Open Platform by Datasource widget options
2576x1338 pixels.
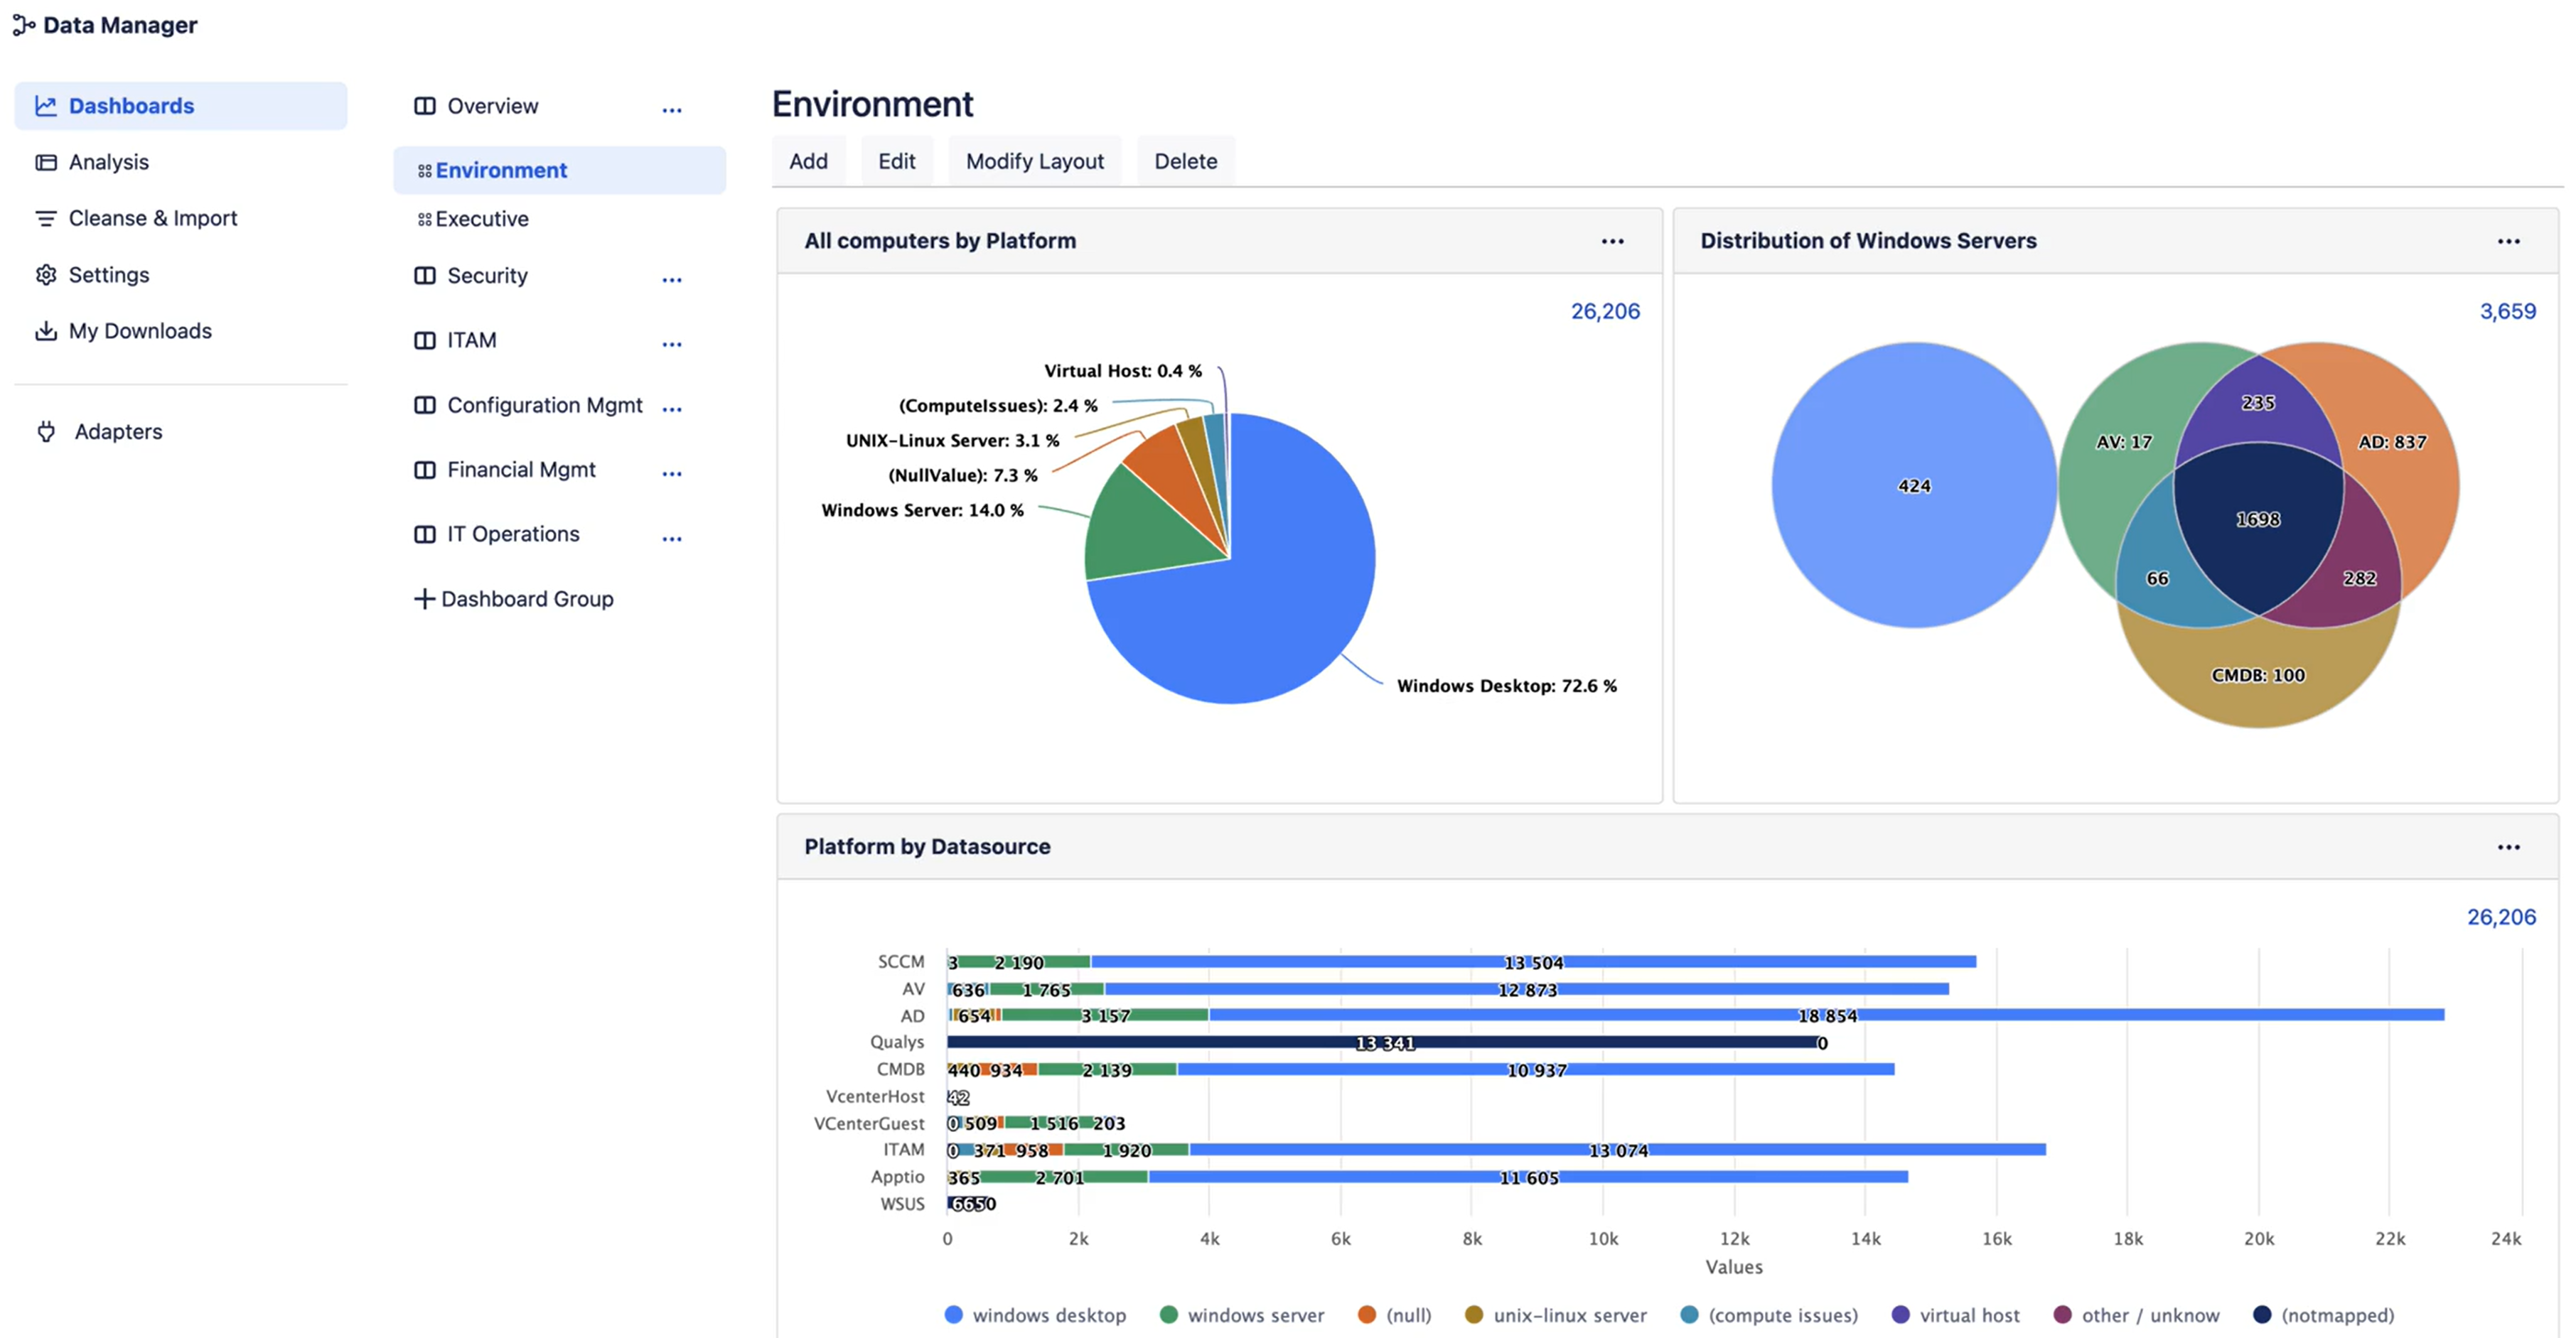point(2508,847)
